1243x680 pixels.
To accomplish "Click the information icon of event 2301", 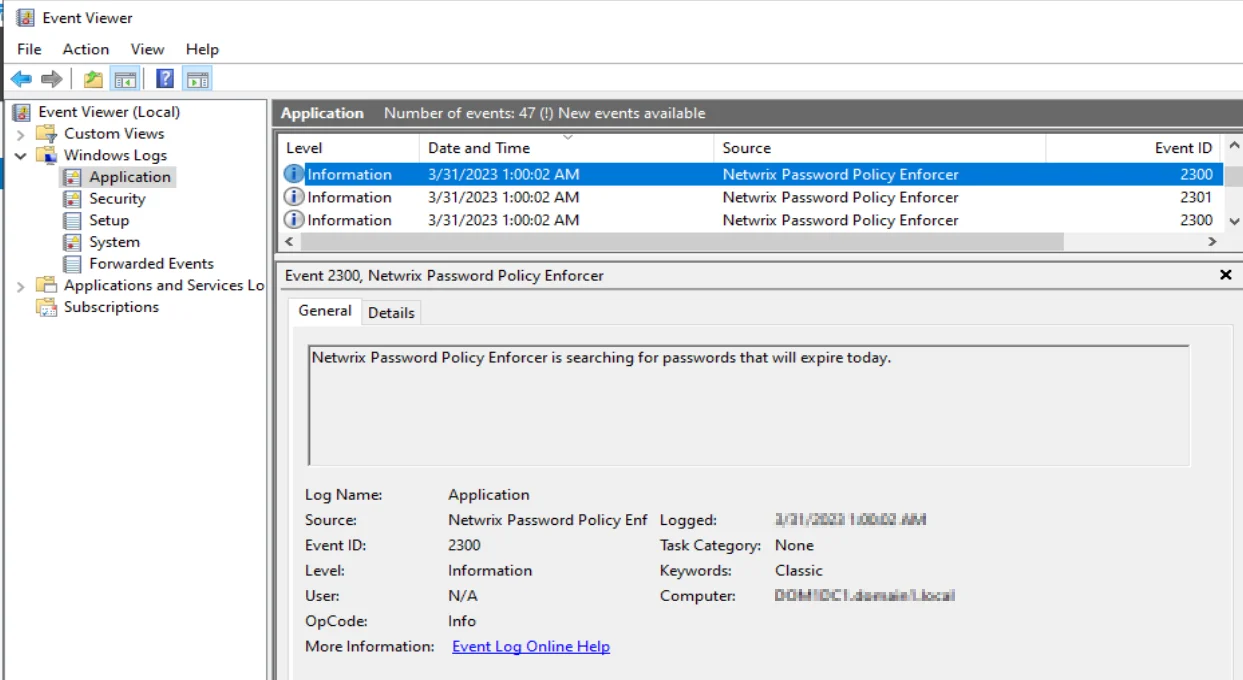I will pyautogui.click(x=294, y=197).
